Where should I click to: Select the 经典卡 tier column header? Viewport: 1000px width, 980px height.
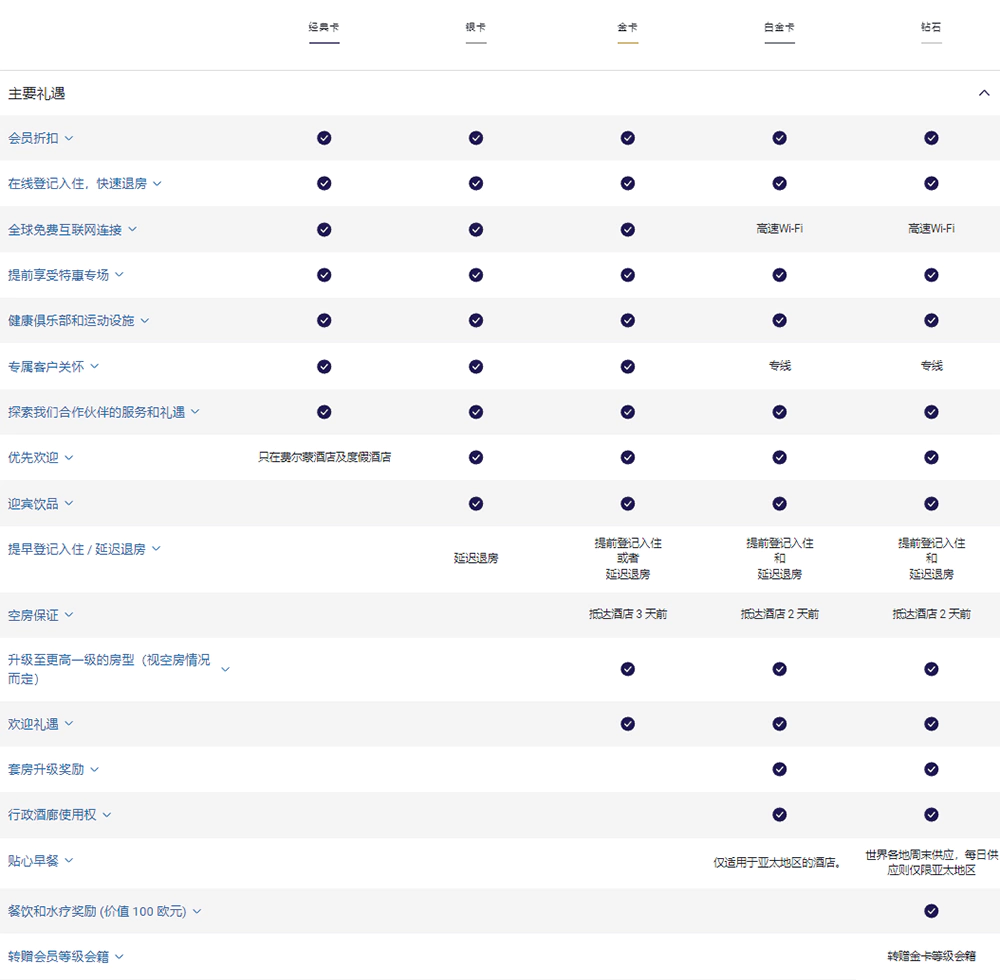(324, 28)
